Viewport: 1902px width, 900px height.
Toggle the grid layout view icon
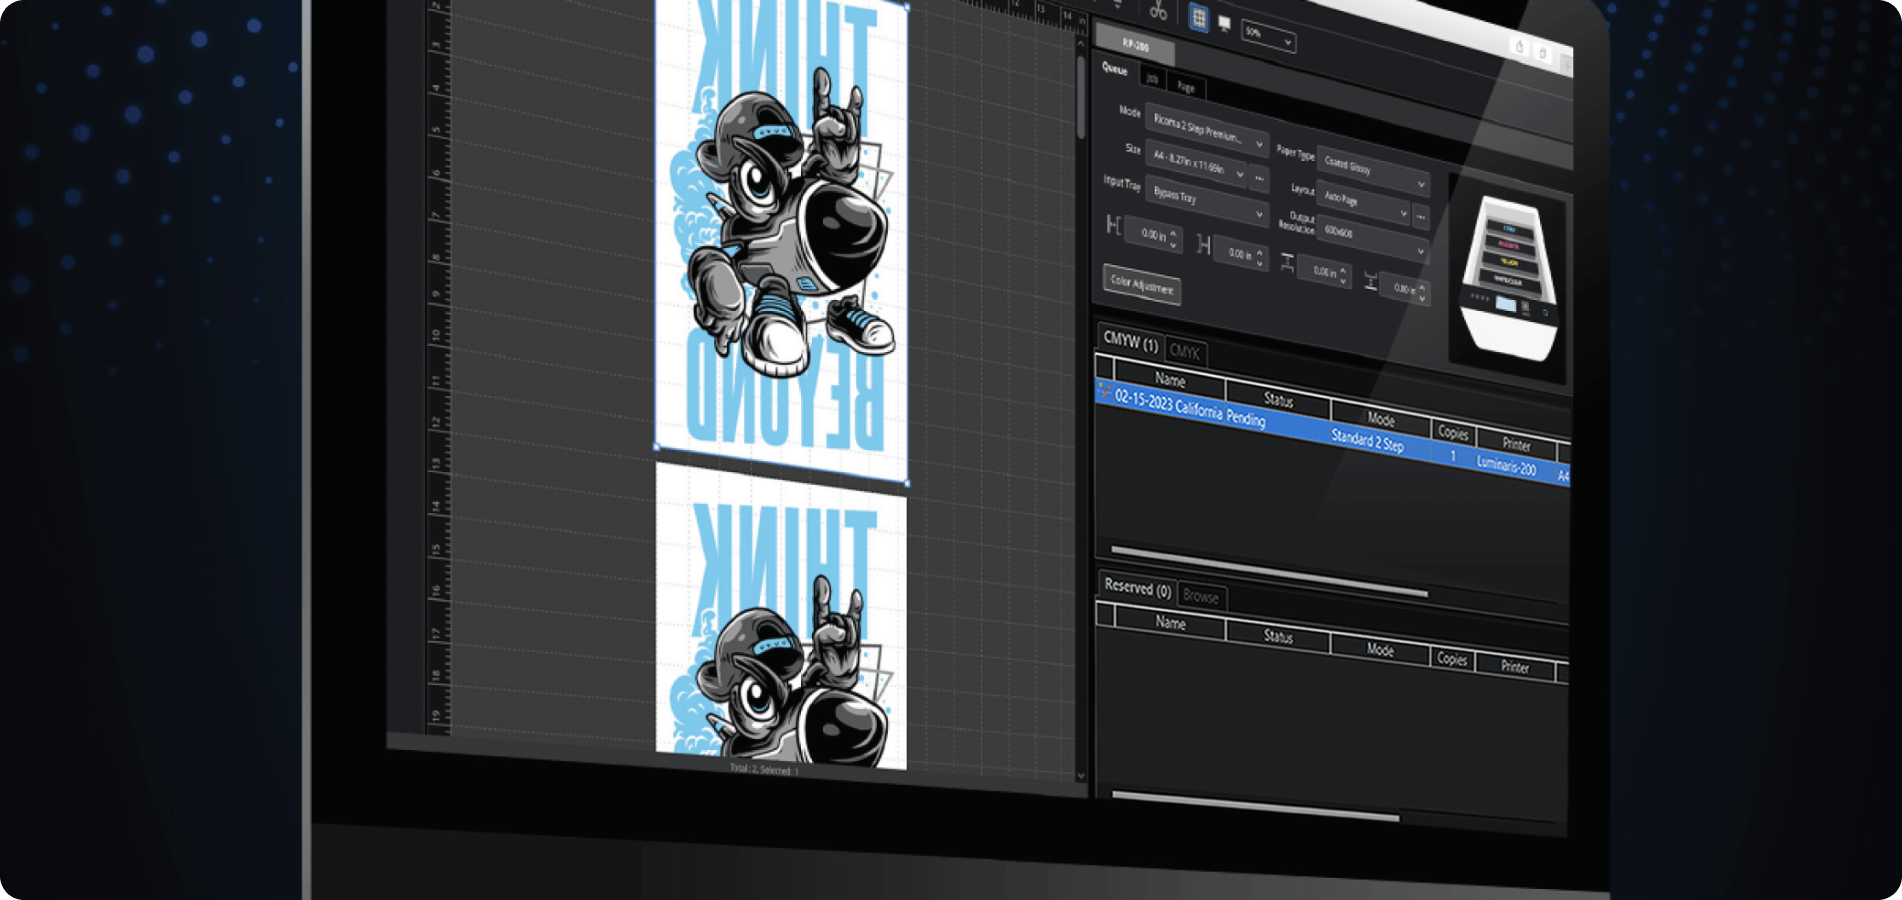point(1198,17)
